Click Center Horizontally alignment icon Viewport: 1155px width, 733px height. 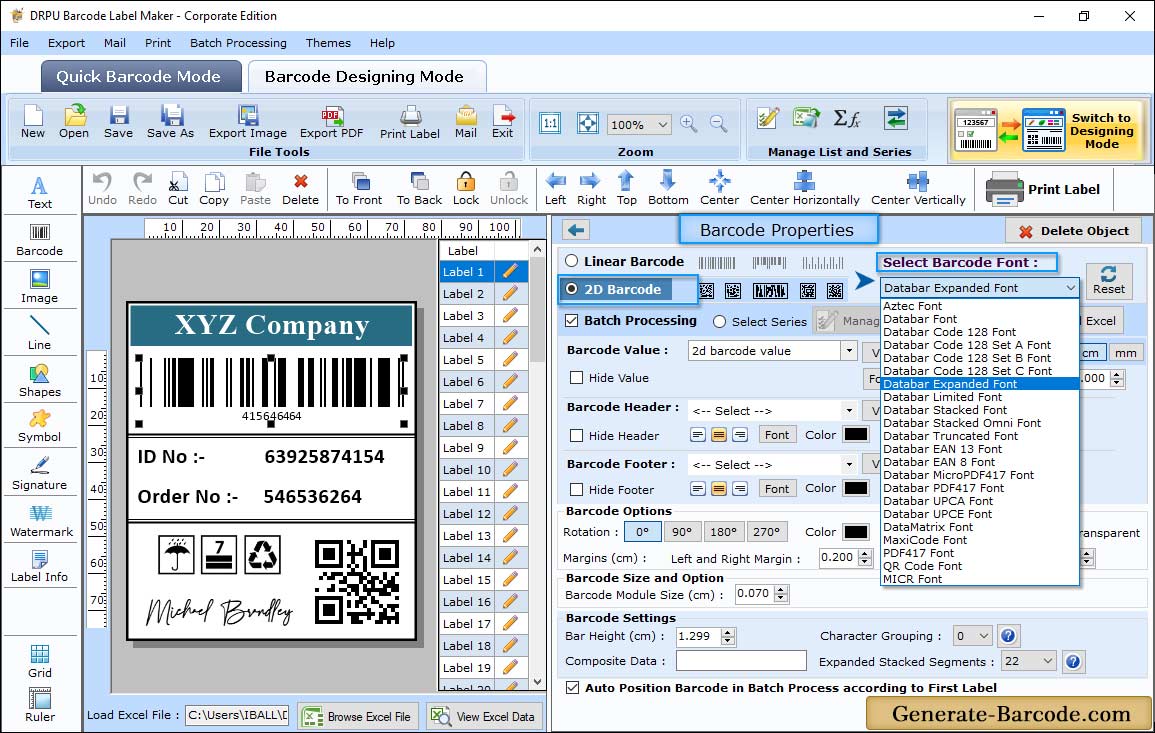click(x=804, y=189)
